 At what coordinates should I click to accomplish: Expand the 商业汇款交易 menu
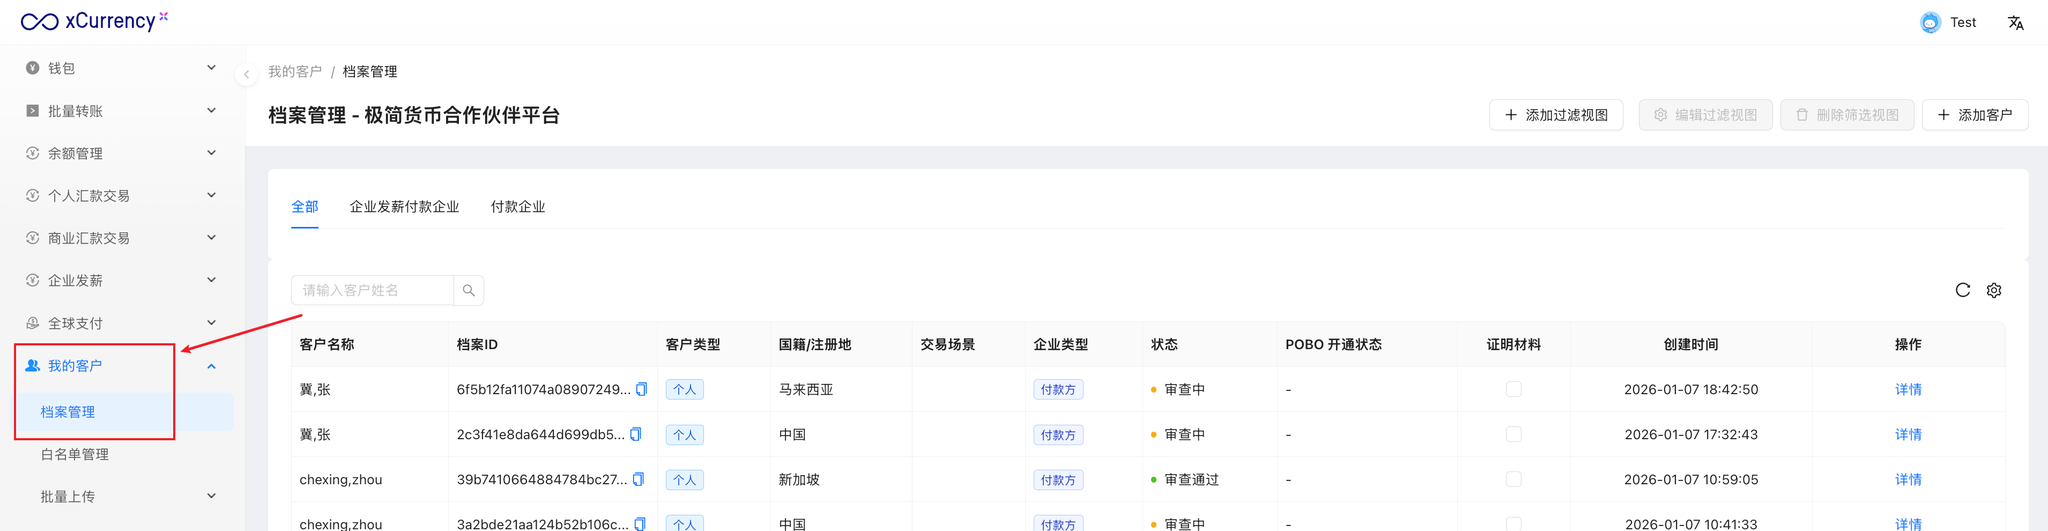(x=211, y=238)
